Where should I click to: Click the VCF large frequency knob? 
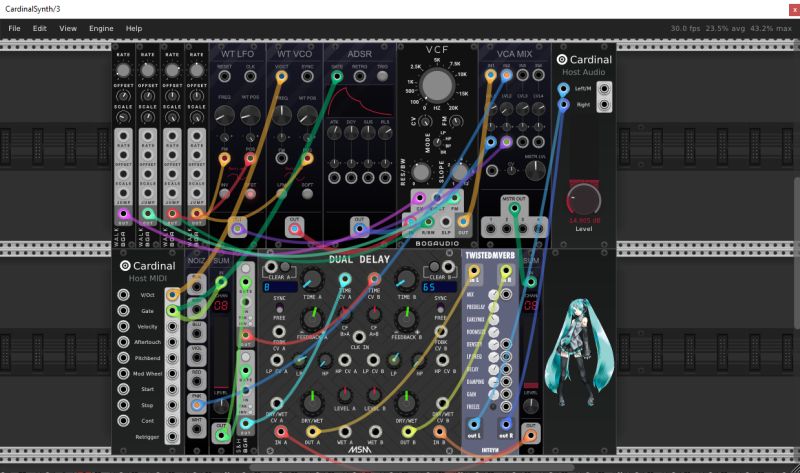point(437,85)
